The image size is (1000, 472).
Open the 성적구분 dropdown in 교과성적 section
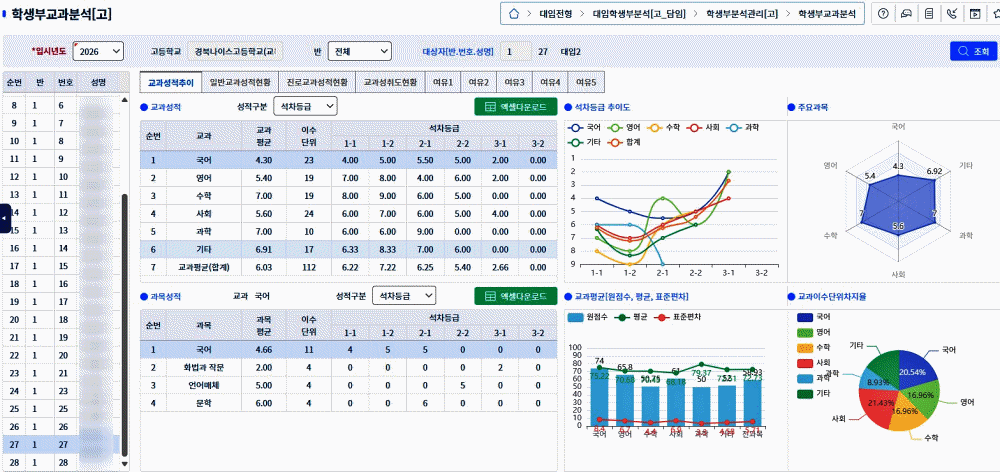pos(304,106)
